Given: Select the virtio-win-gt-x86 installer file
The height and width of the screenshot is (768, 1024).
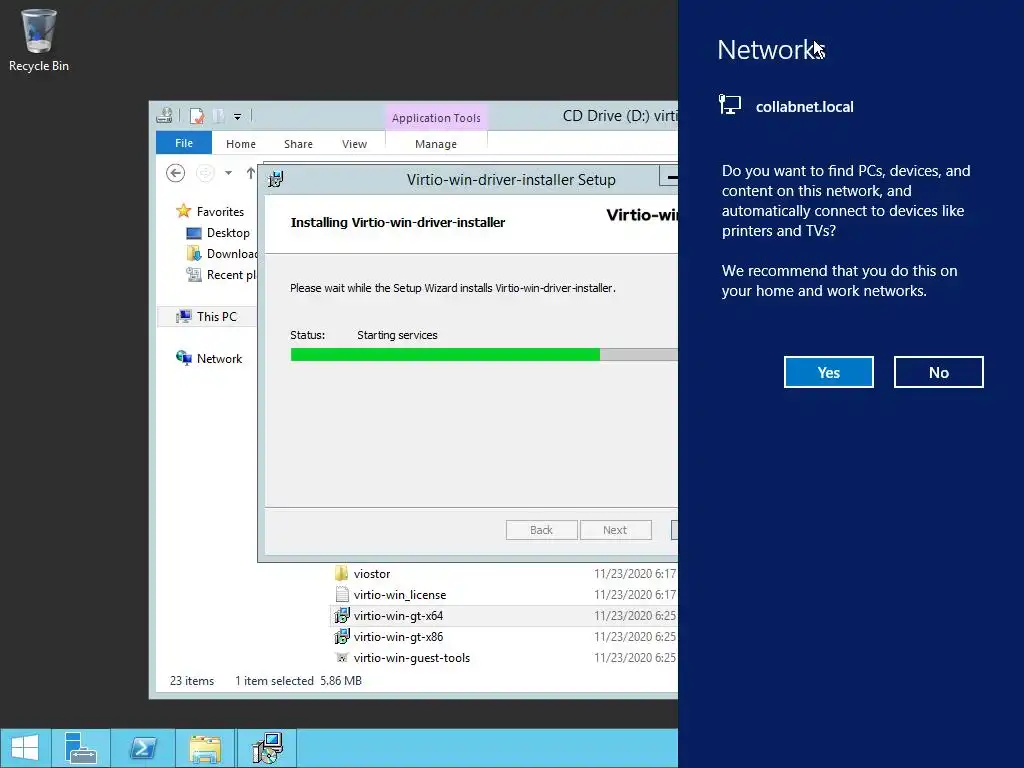Looking at the screenshot, I should point(398,637).
